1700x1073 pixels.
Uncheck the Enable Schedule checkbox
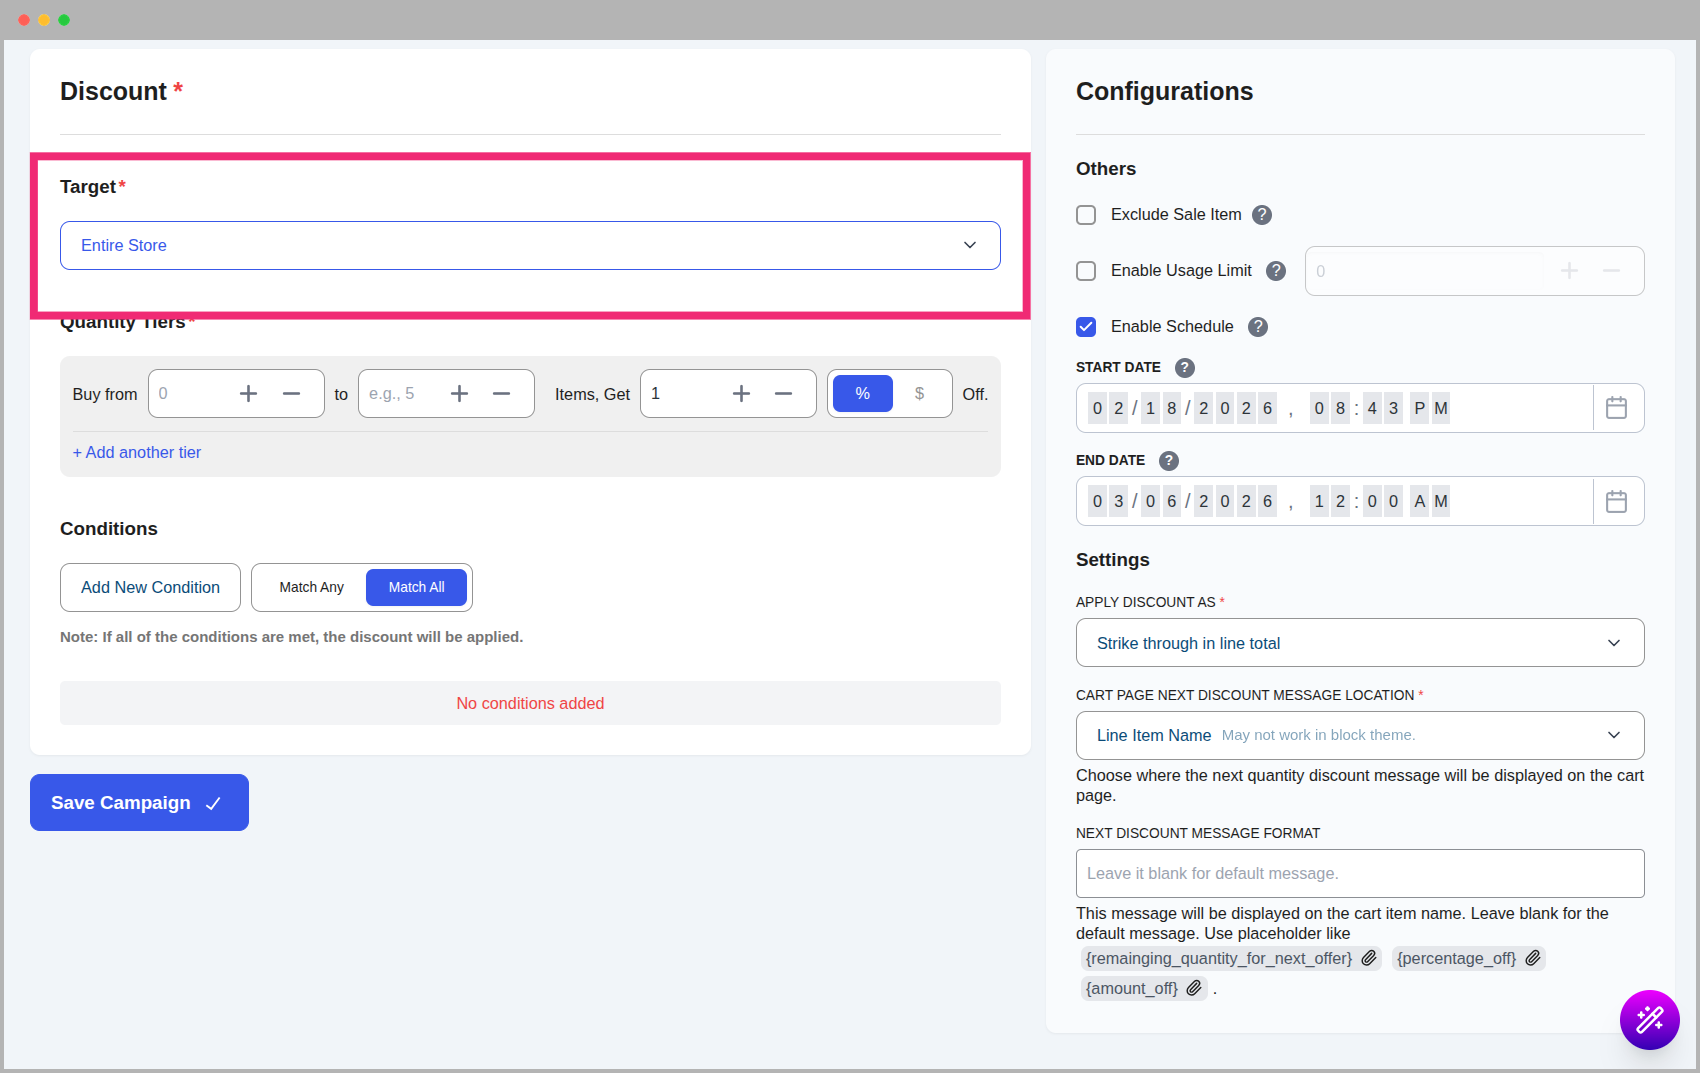point(1086,327)
